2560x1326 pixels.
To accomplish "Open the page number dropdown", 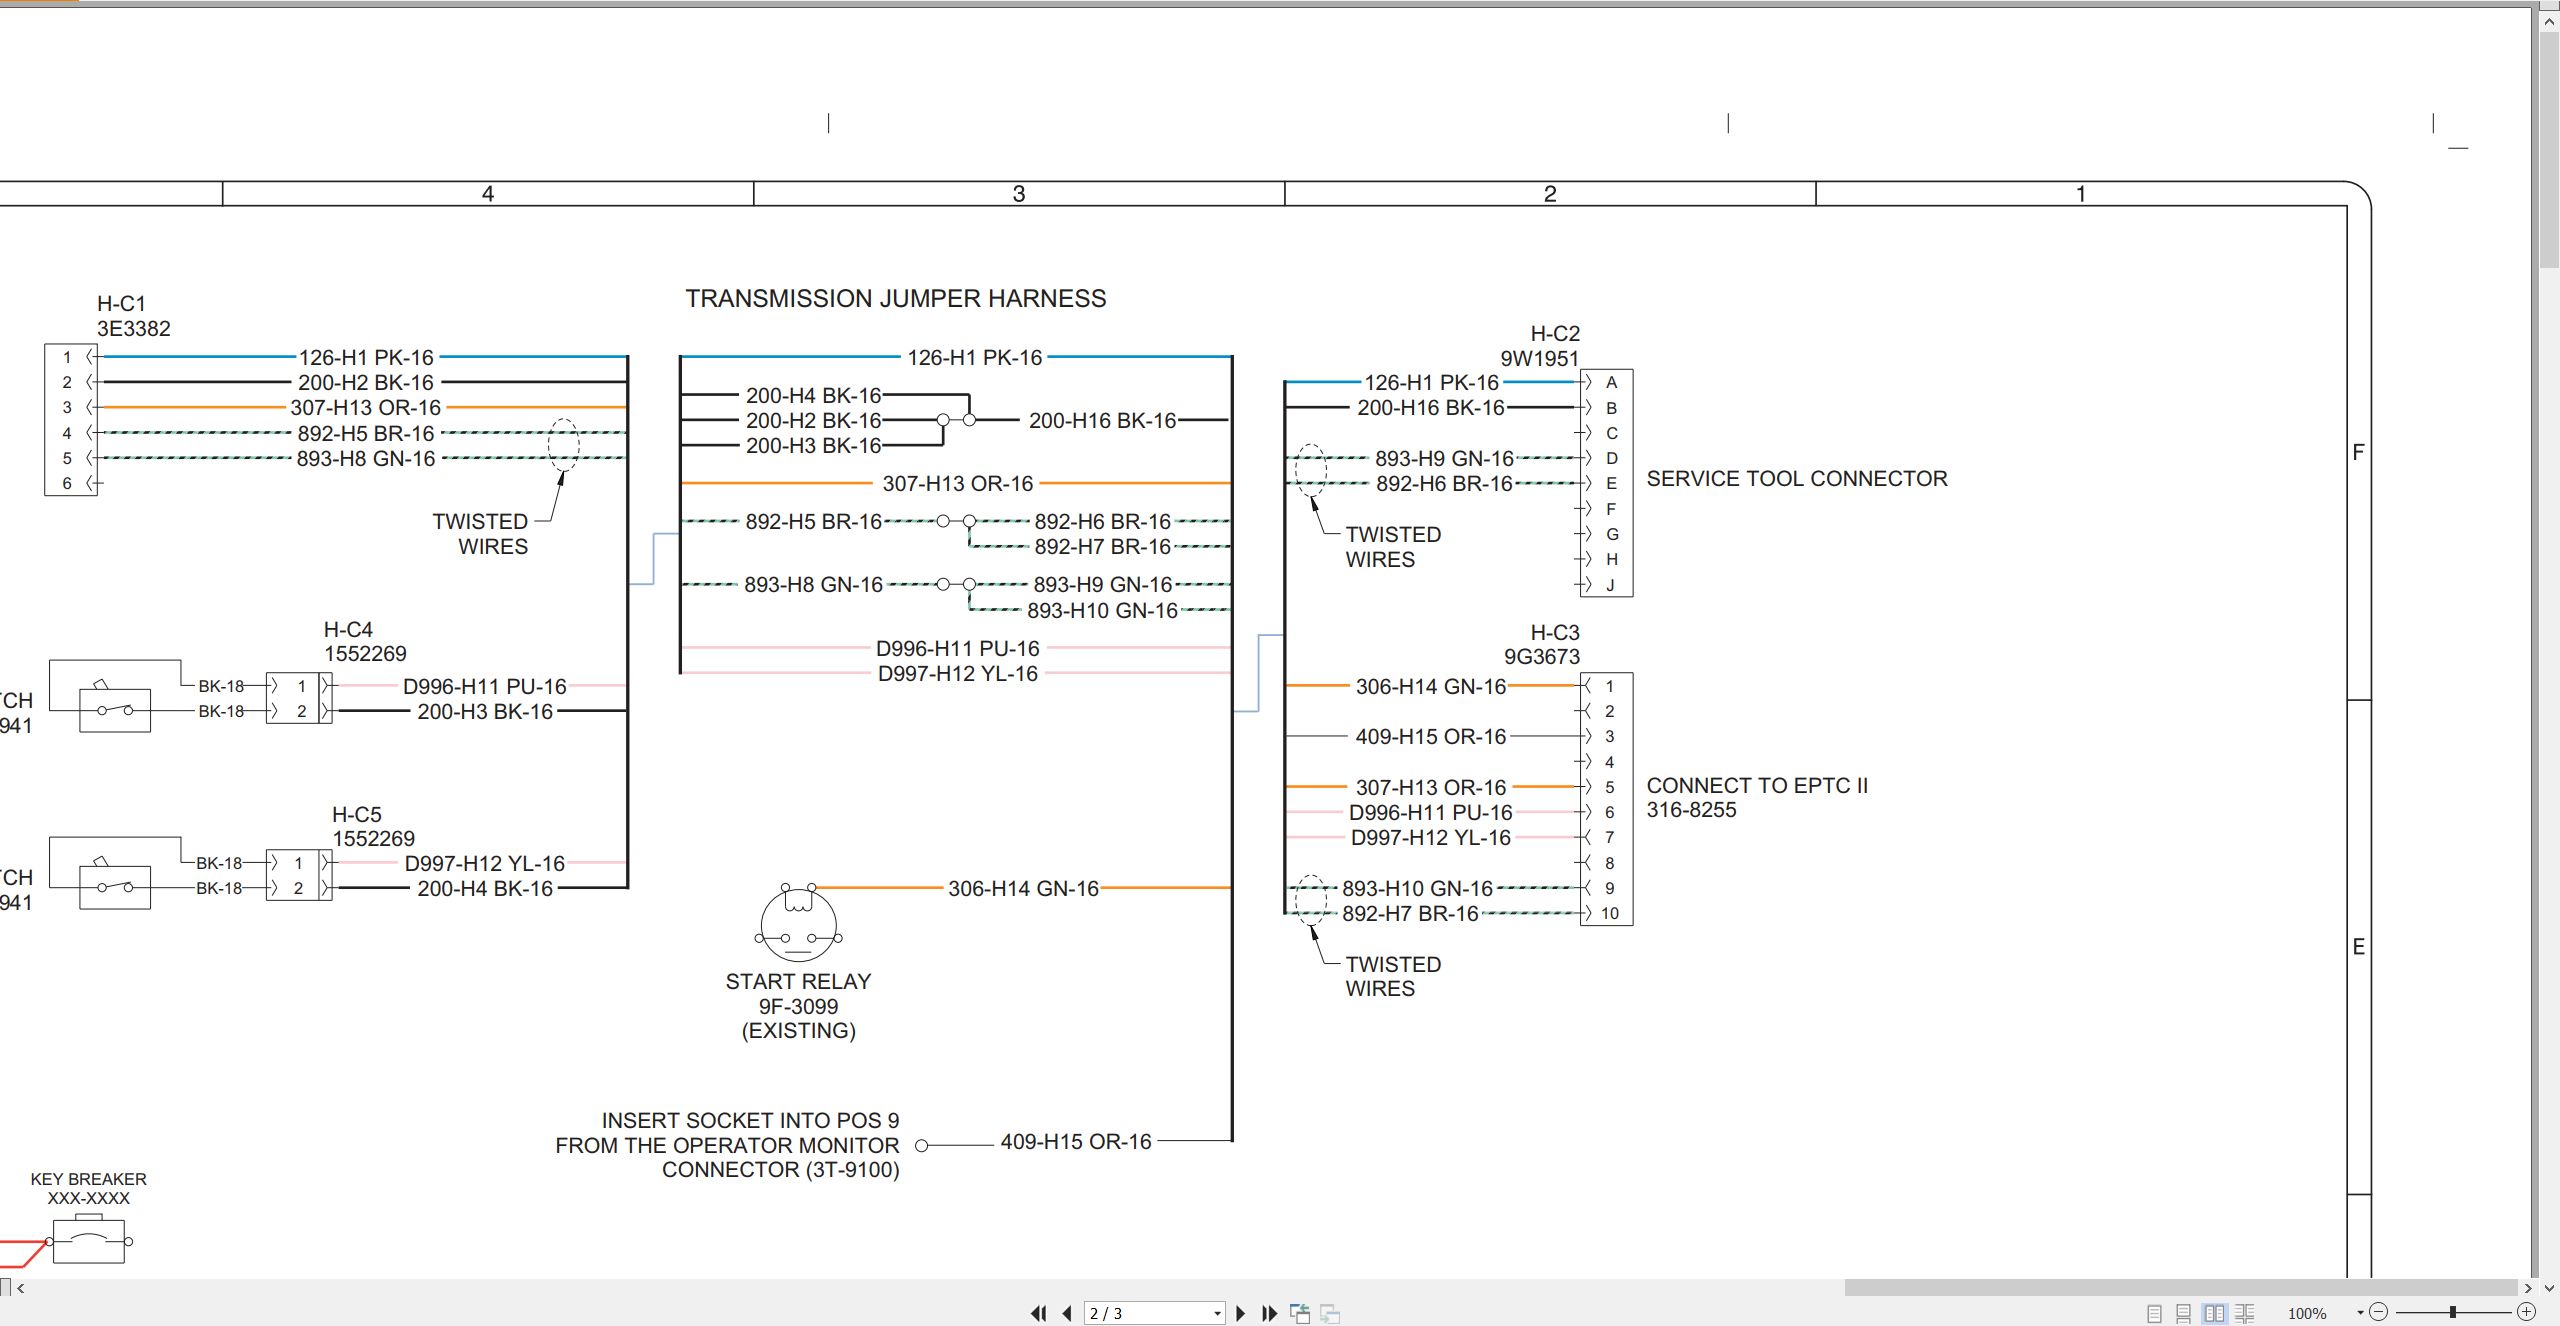I will tap(1217, 1314).
